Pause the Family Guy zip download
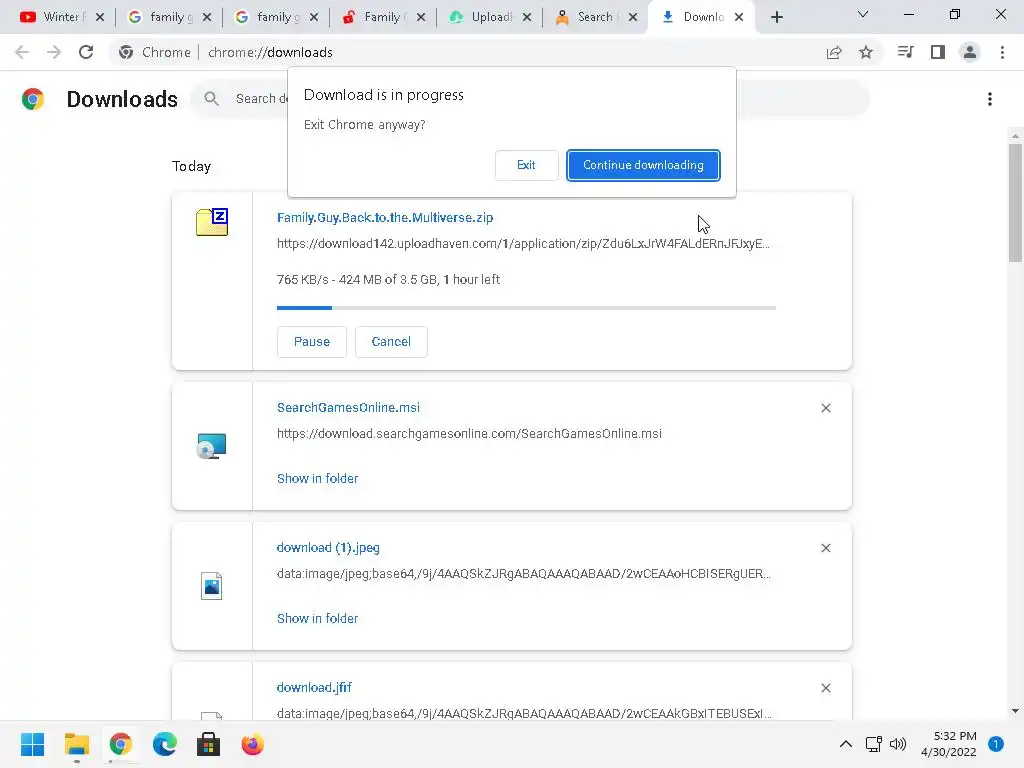 click(x=312, y=342)
